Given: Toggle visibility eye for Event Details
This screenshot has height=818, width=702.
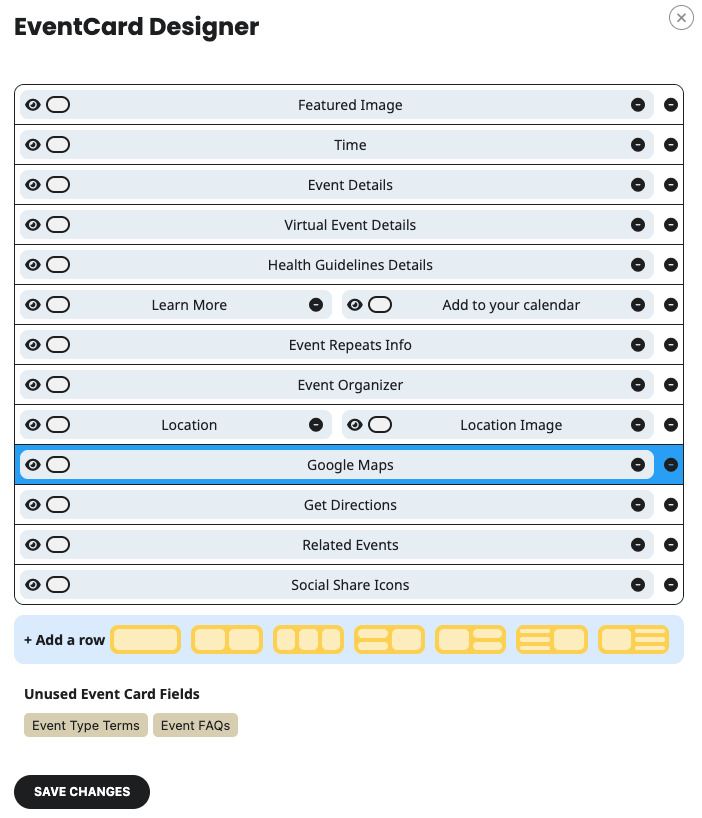Looking at the screenshot, I should coord(33,185).
